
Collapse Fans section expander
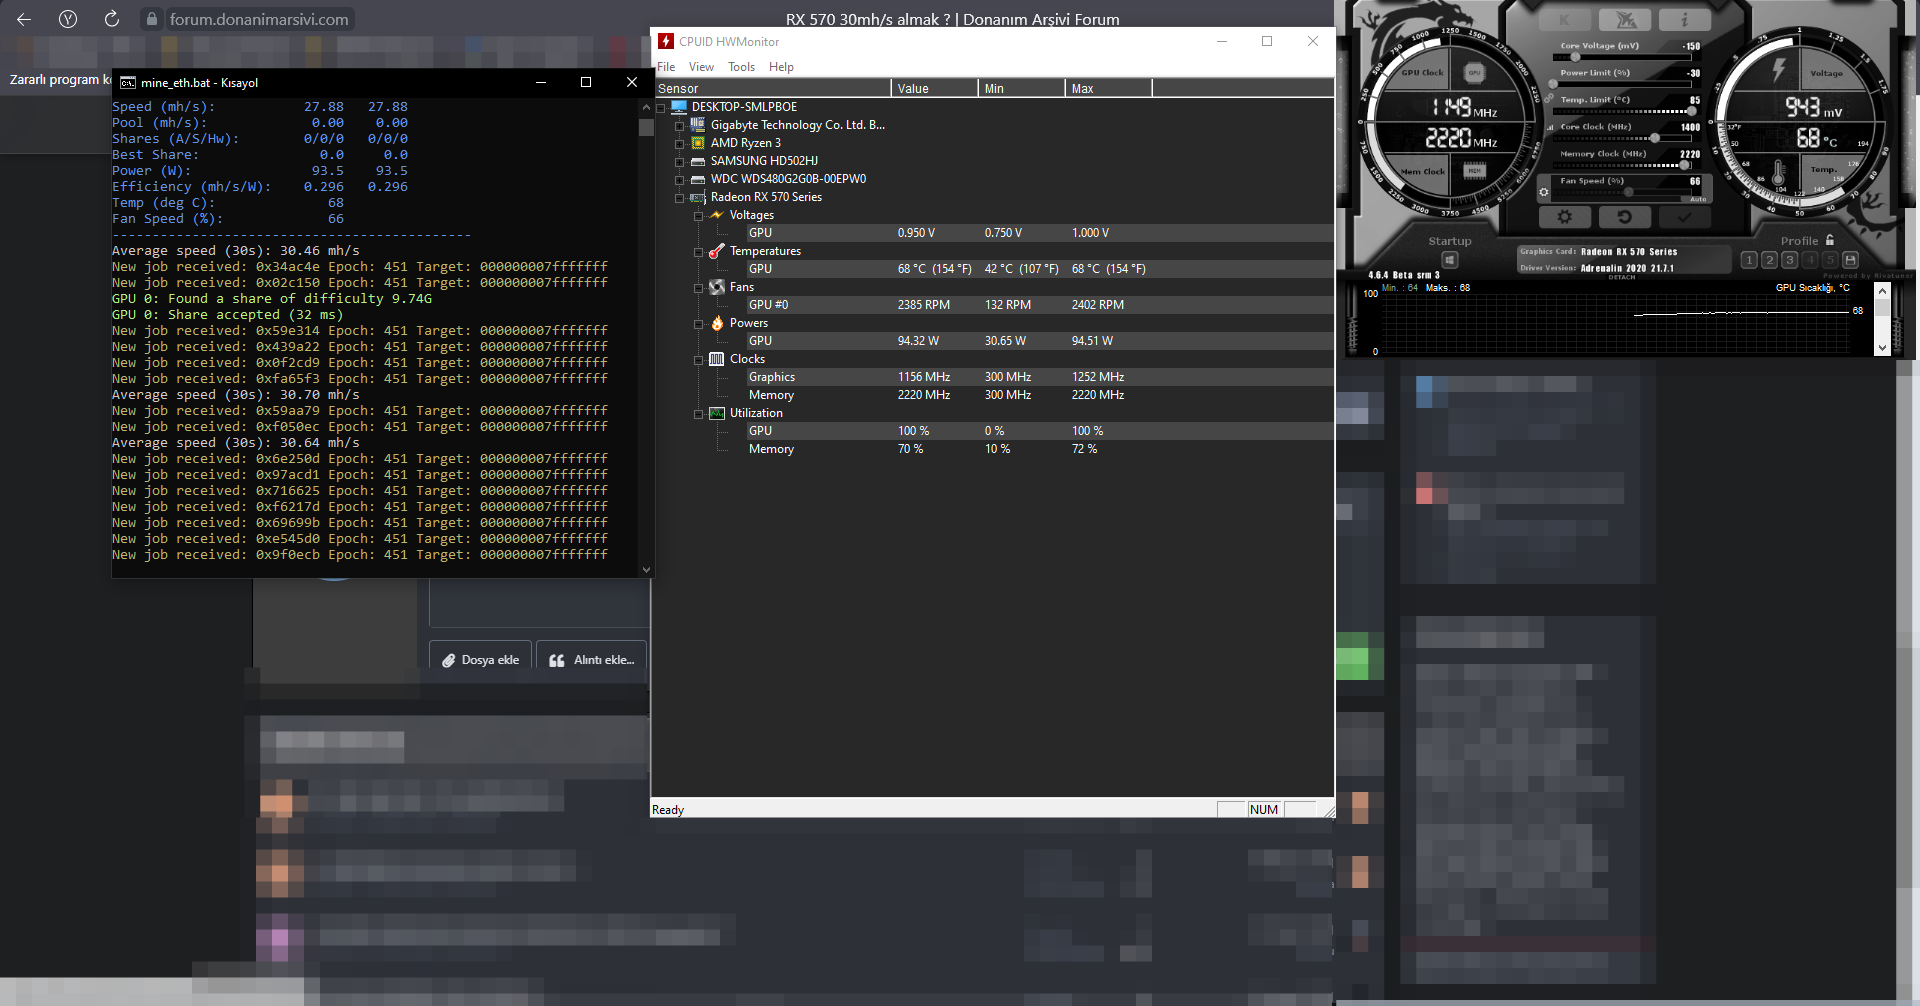698,288
